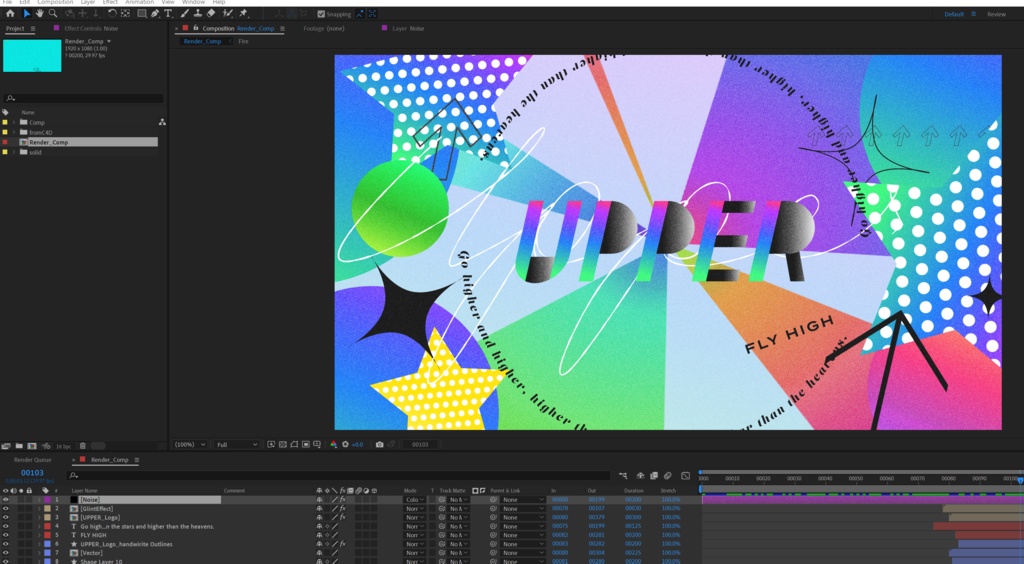The width and height of the screenshot is (1024, 564).
Task: Click the snapshot camera icon in viewer
Action: 379,445
